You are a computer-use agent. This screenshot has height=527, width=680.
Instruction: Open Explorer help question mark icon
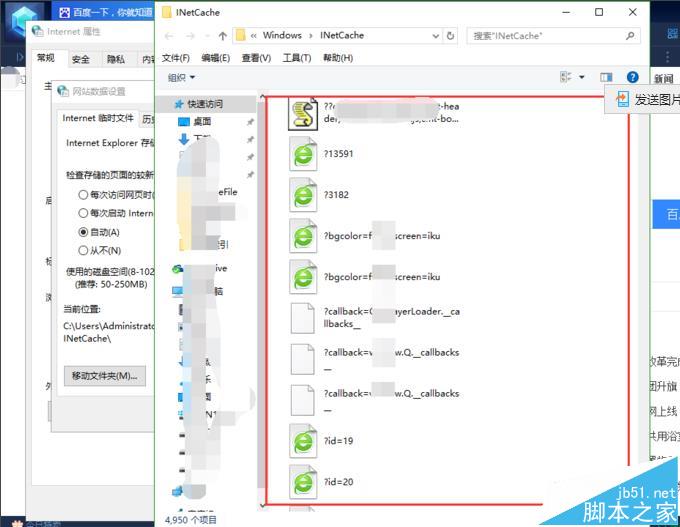pos(632,77)
